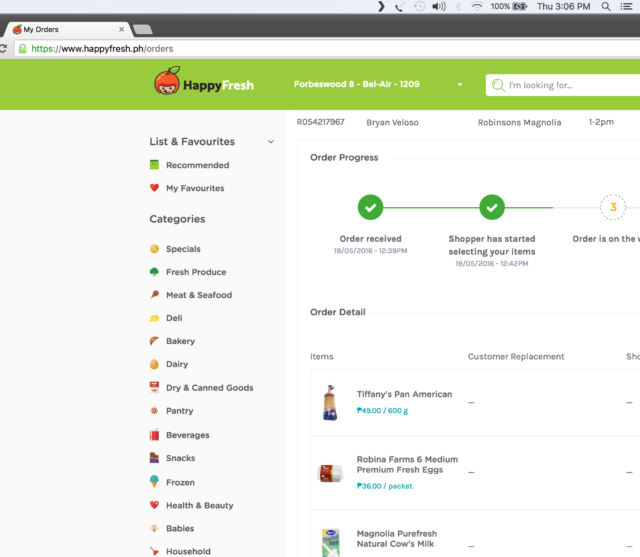
Task: Open Dry & Canned Goods category
Action: coord(209,388)
